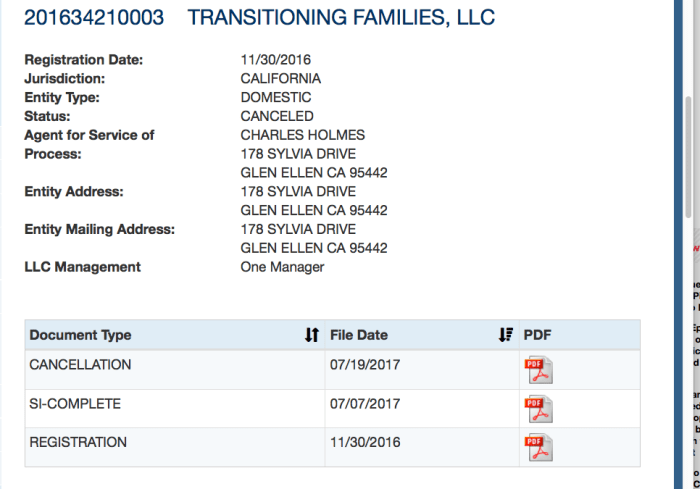Open the REGISTRATION PDF document

point(539,446)
